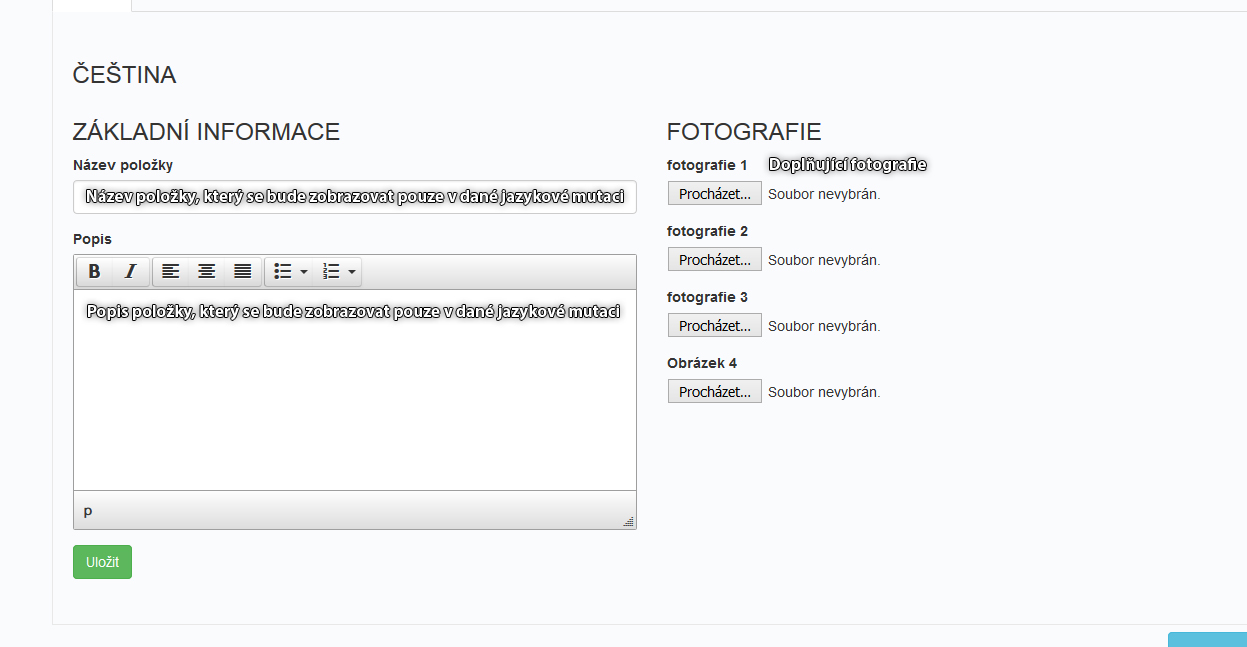Screen dimensions: 1247x647
Task: Click the blue button at bottom right
Action: point(1207,639)
